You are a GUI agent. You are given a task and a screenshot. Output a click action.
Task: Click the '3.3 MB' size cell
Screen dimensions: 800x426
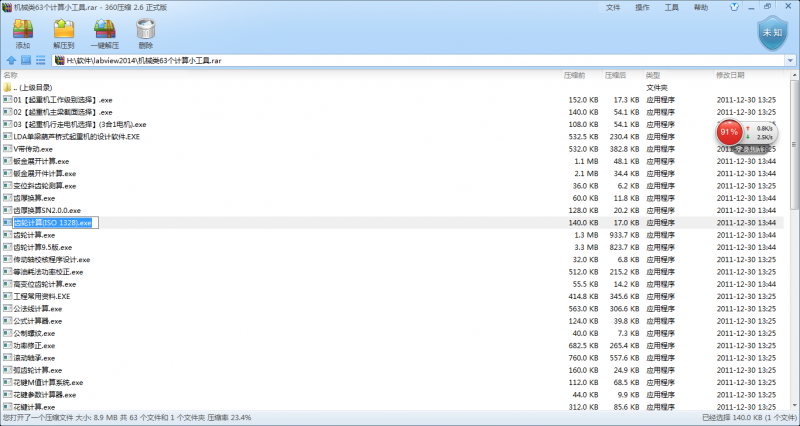pos(586,247)
